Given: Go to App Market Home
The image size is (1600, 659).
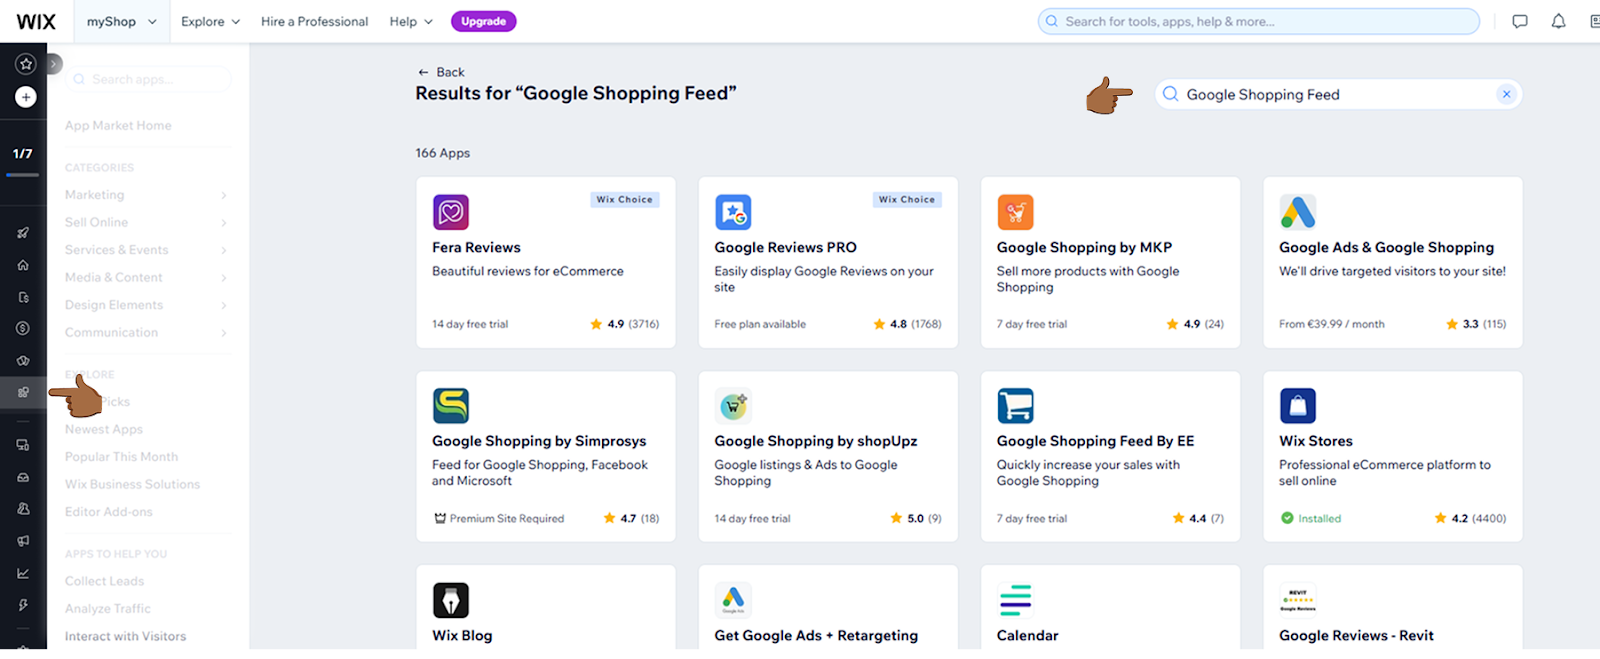Looking at the screenshot, I should point(118,125).
